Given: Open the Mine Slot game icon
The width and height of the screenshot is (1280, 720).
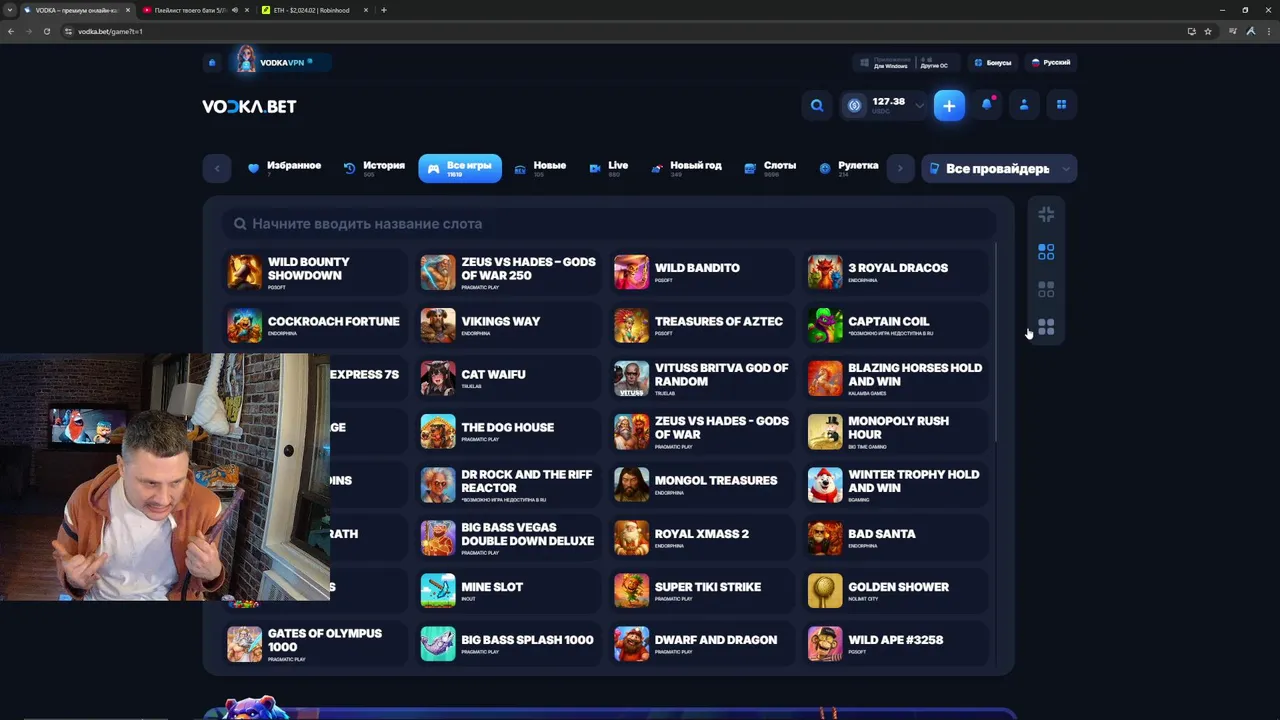Looking at the screenshot, I should (438, 590).
